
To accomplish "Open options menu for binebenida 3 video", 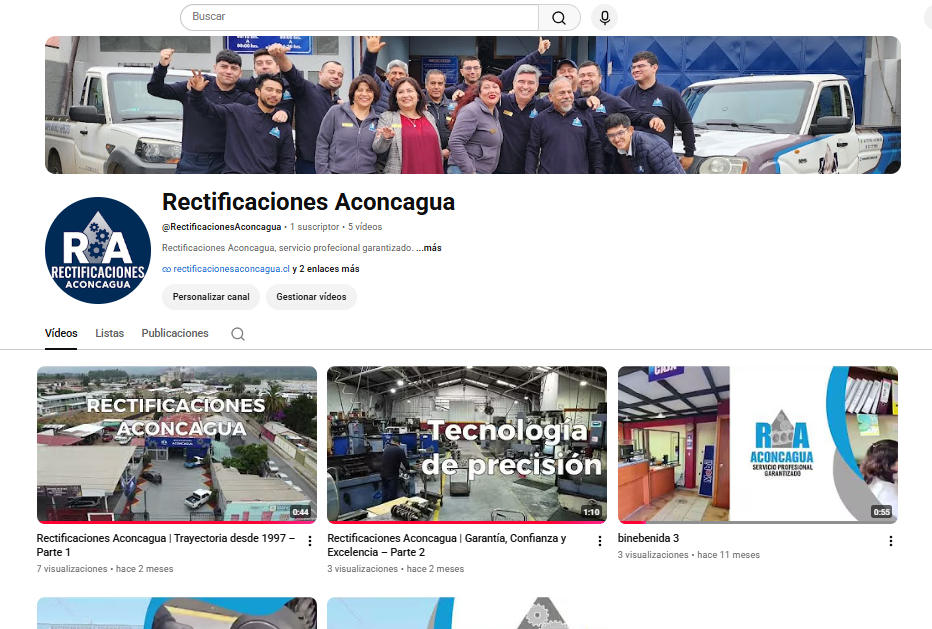I will [890, 541].
